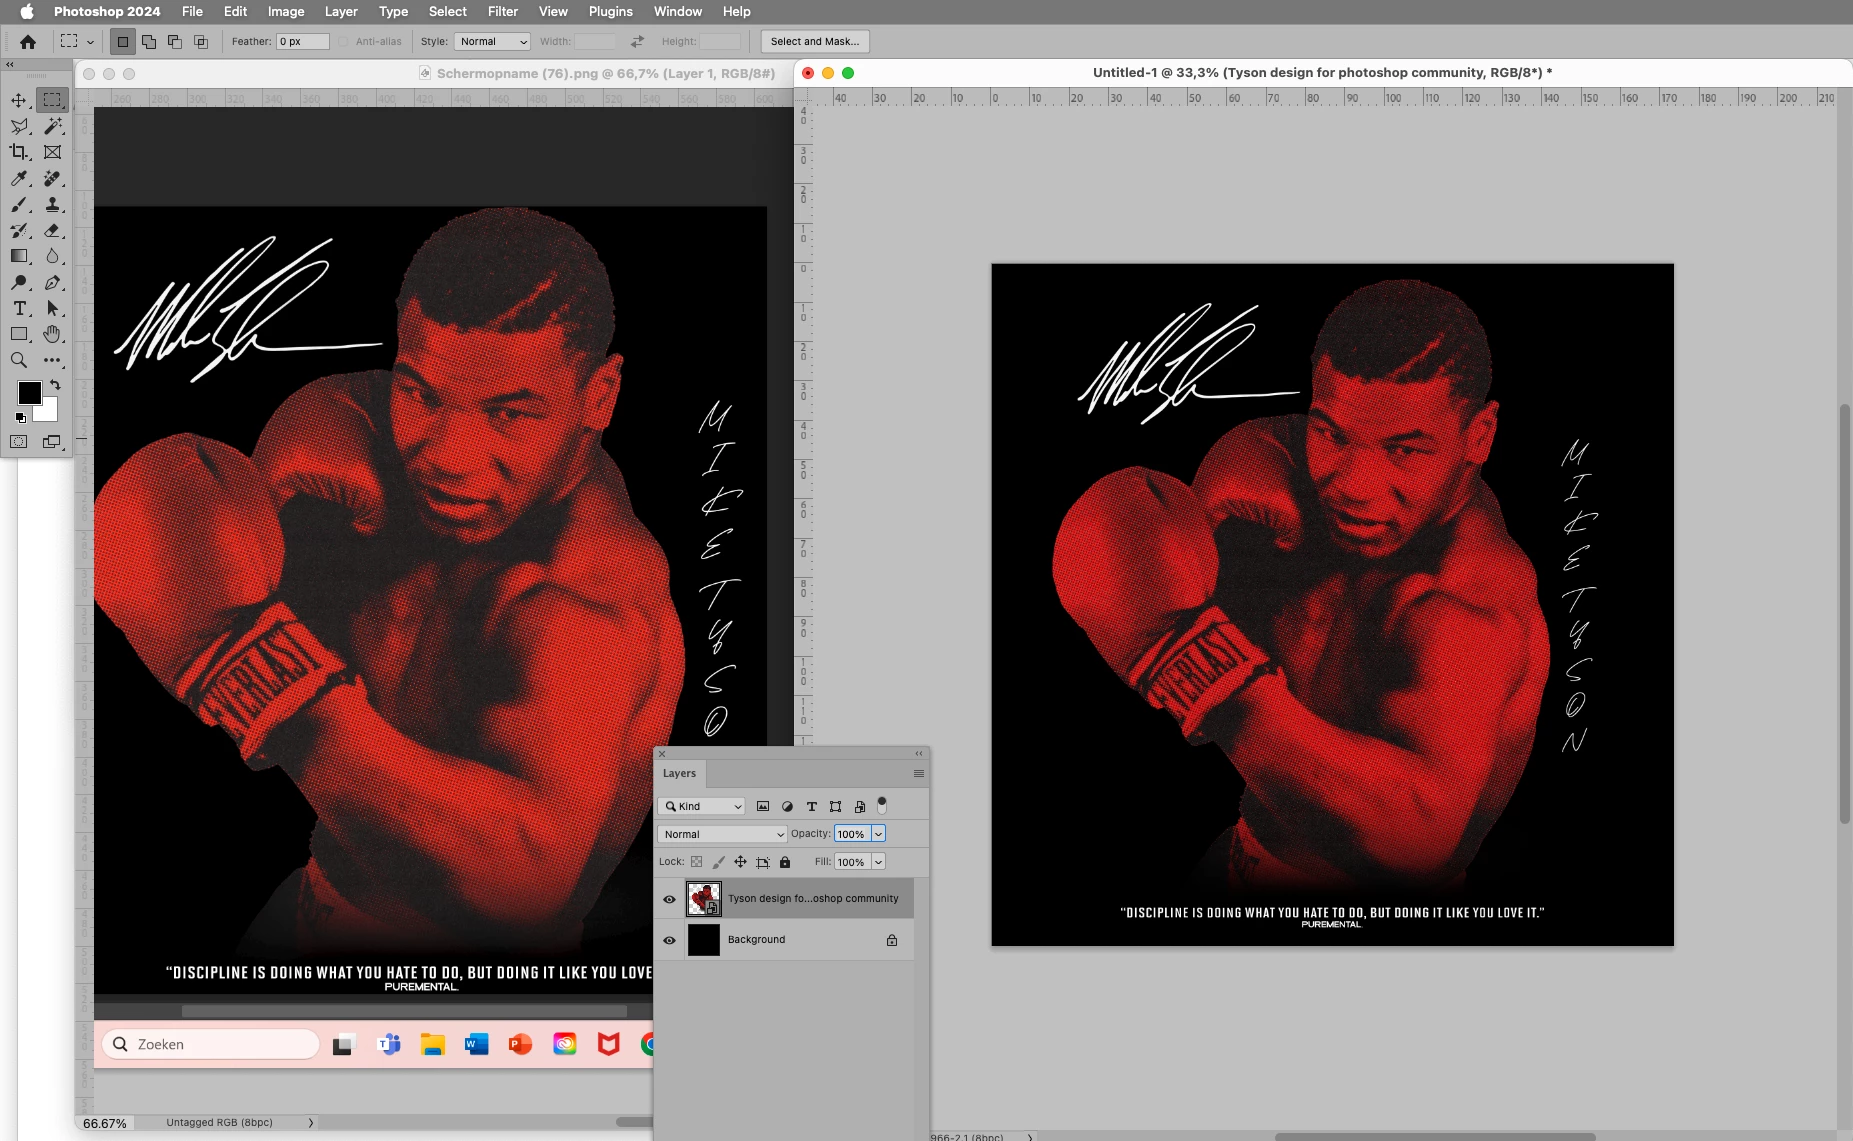The height and width of the screenshot is (1141, 1853).
Task: Select the Crop tool
Action: (19, 152)
